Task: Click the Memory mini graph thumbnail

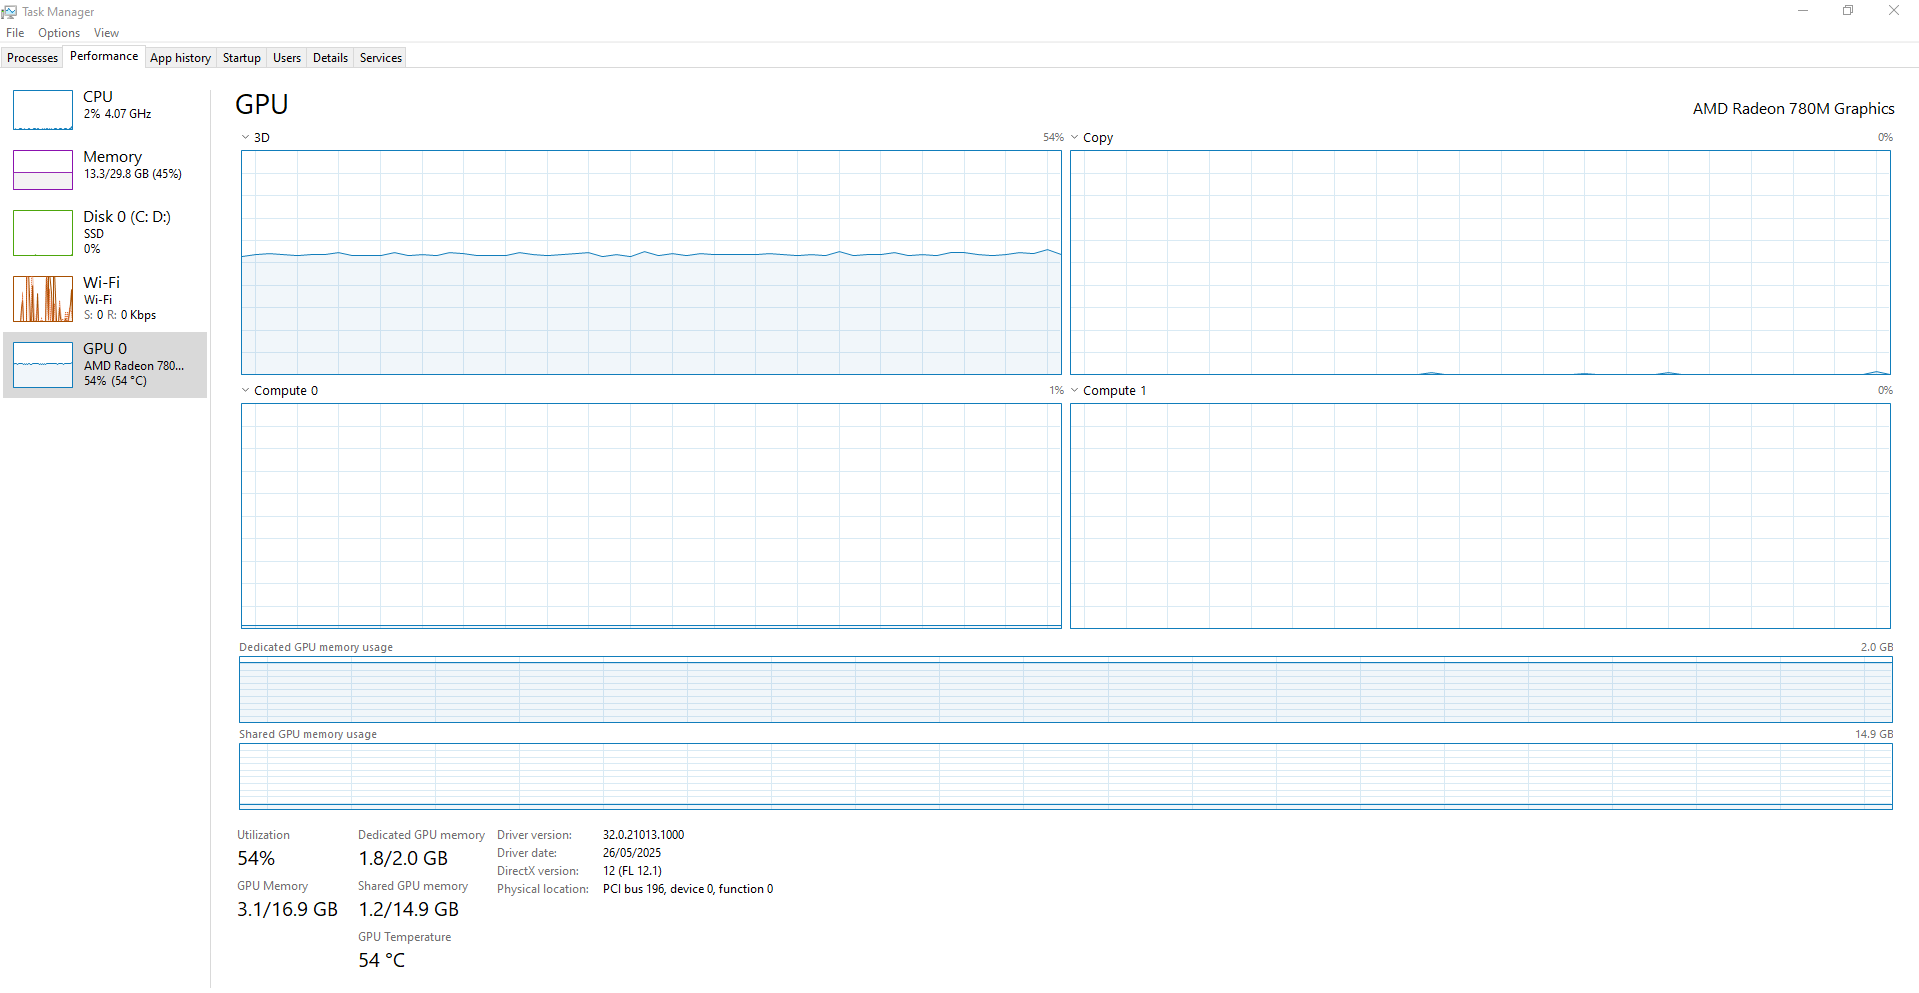Action: 43,170
